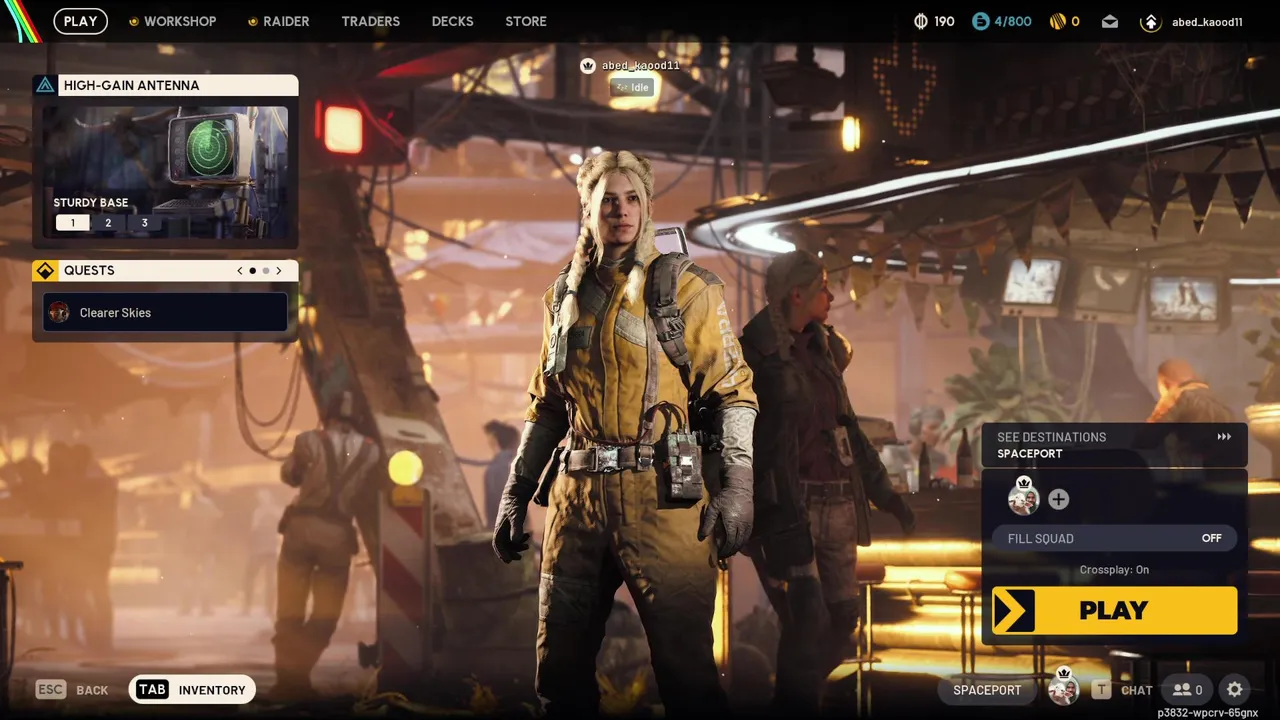1280x720 pixels.
Task: Open the CHAT button
Action: pyautogui.click(x=1122, y=690)
